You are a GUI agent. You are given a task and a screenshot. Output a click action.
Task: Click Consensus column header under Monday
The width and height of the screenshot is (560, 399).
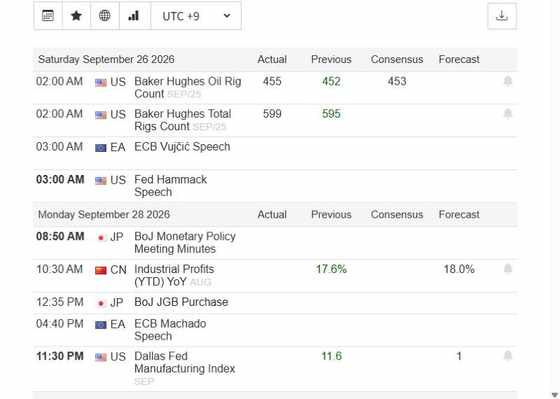[397, 215]
